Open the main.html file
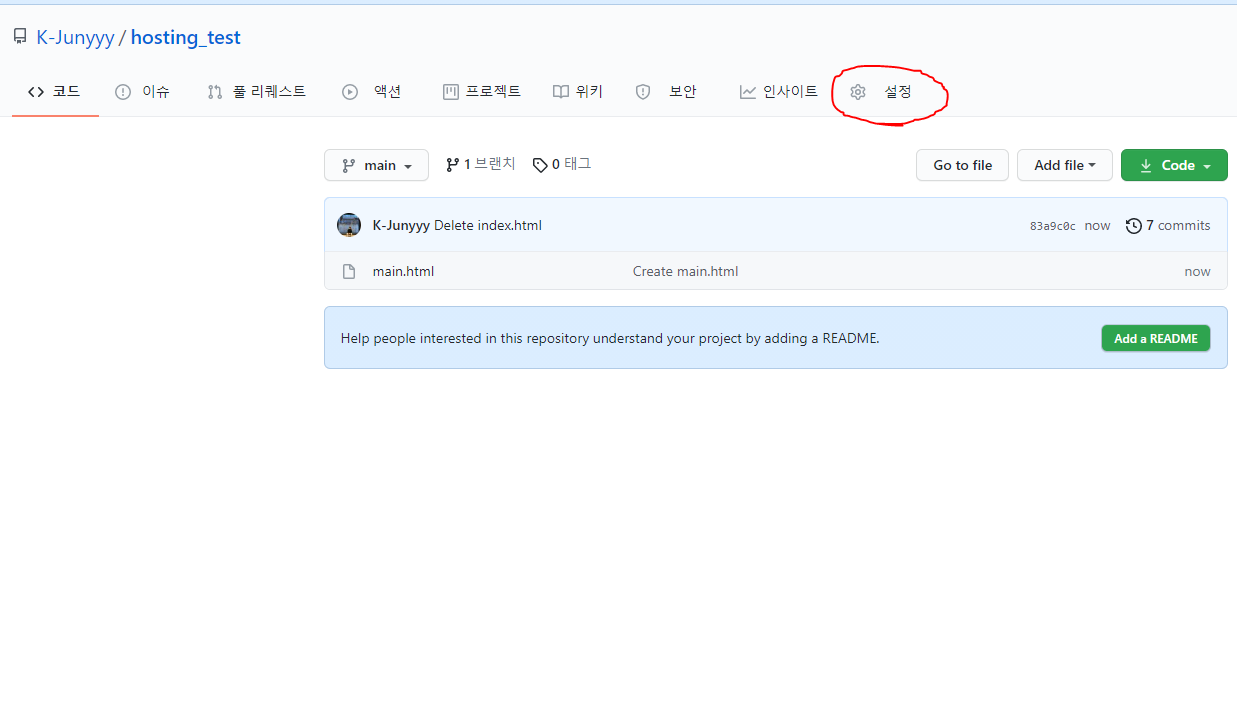Image resolution: width=1237 pixels, height=714 pixels. coord(403,271)
